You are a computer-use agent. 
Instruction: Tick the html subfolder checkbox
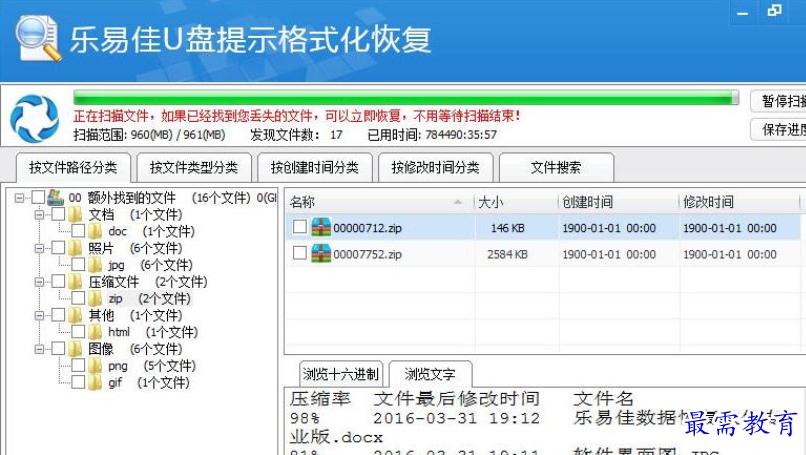[x=78, y=332]
